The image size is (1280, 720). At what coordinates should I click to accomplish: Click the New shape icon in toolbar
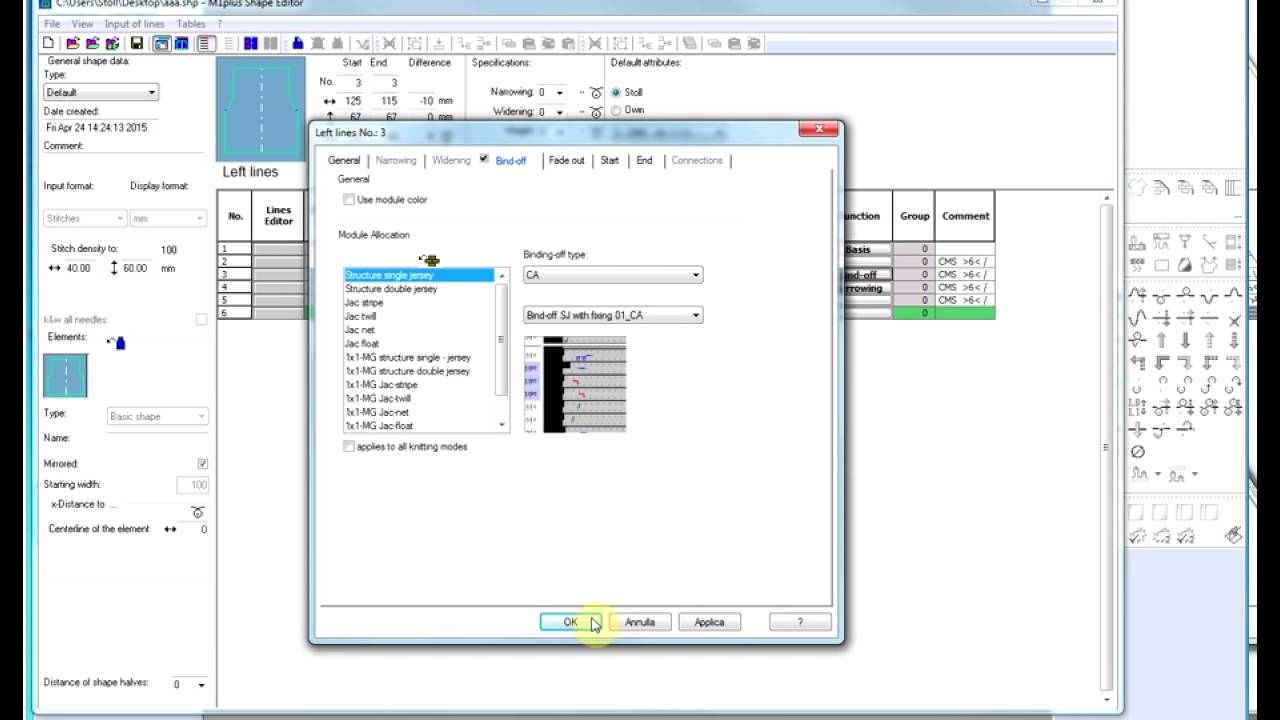click(x=48, y=43)
